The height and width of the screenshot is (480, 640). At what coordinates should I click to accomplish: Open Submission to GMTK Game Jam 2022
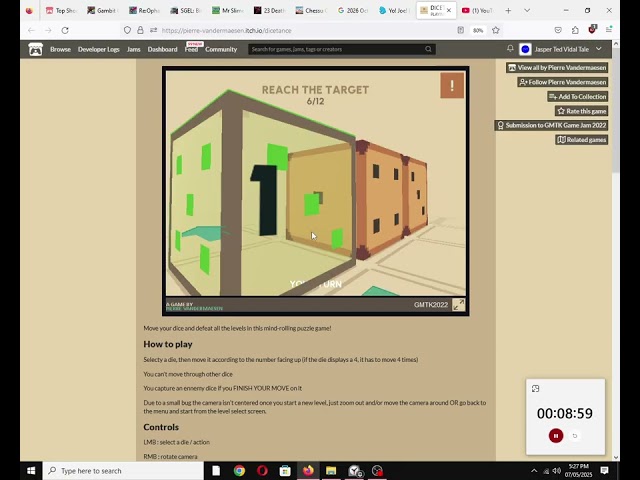[551, 125]
